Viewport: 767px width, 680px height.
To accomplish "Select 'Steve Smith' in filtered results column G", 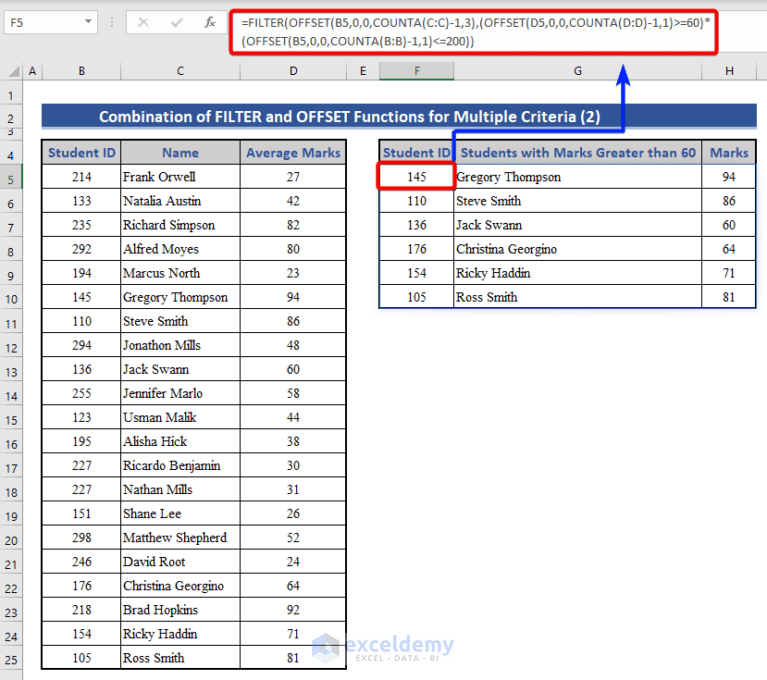I will point(578,201).
